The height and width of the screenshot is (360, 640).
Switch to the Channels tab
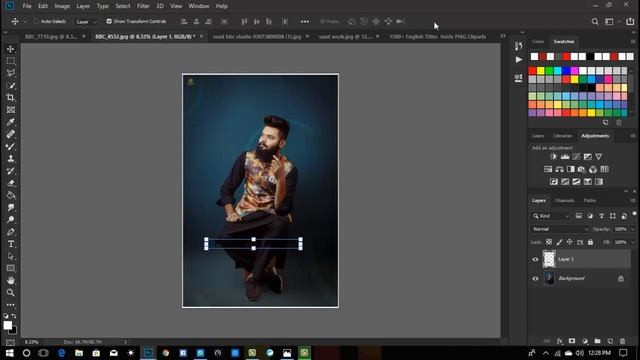pyautogui.click(x=564, y=200)
